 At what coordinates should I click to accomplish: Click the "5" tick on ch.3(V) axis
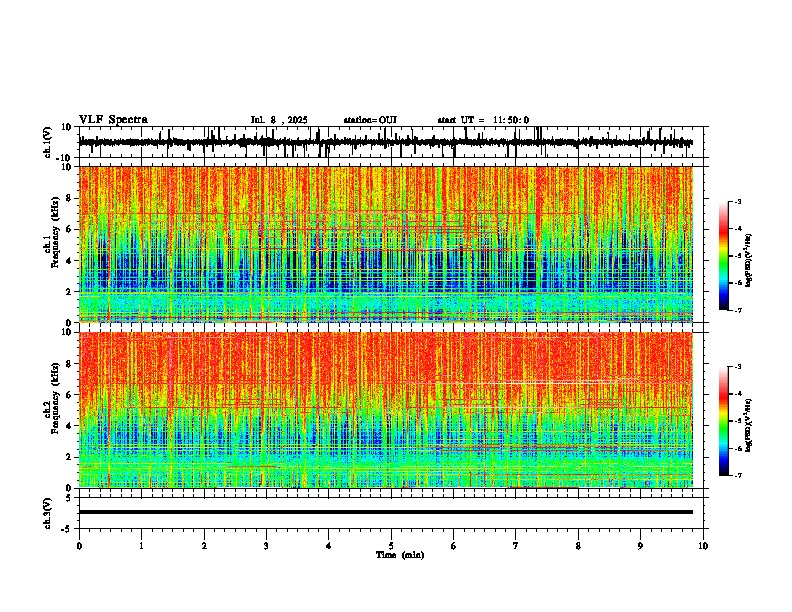[x=69, y=498]
